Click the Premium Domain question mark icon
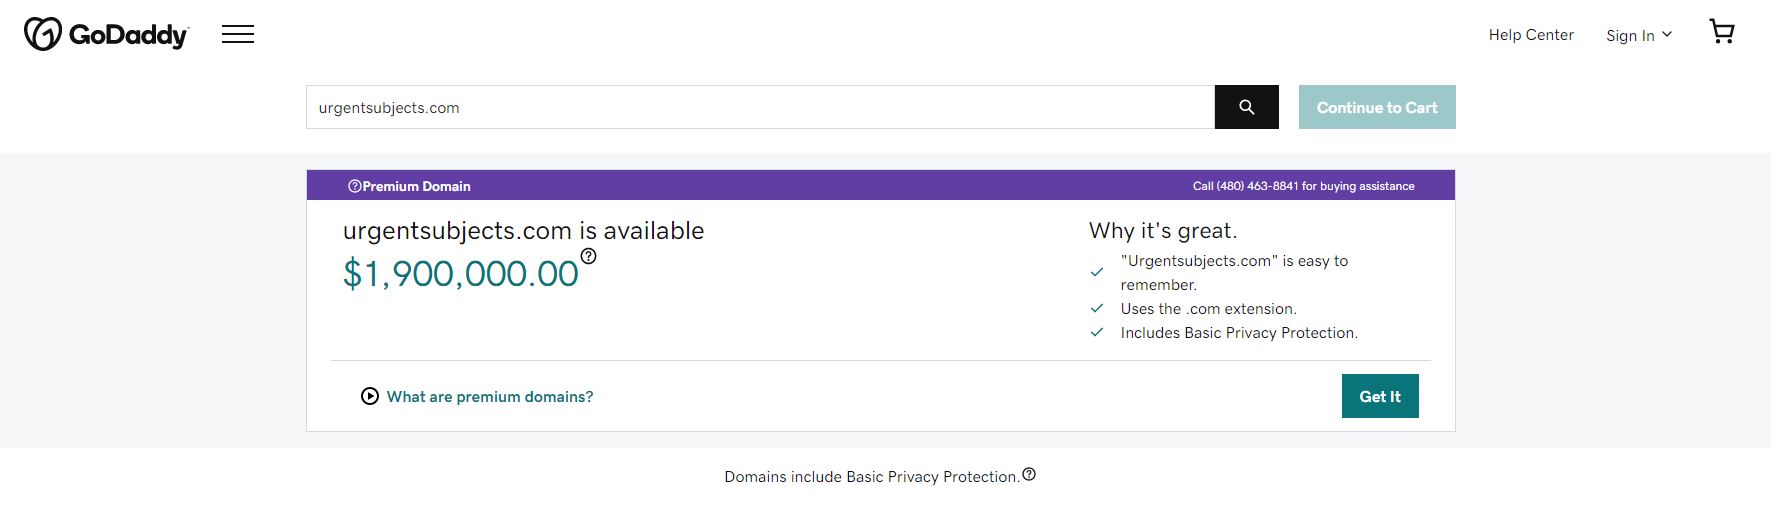The image size is (1771, 514). tap(354, 186)
